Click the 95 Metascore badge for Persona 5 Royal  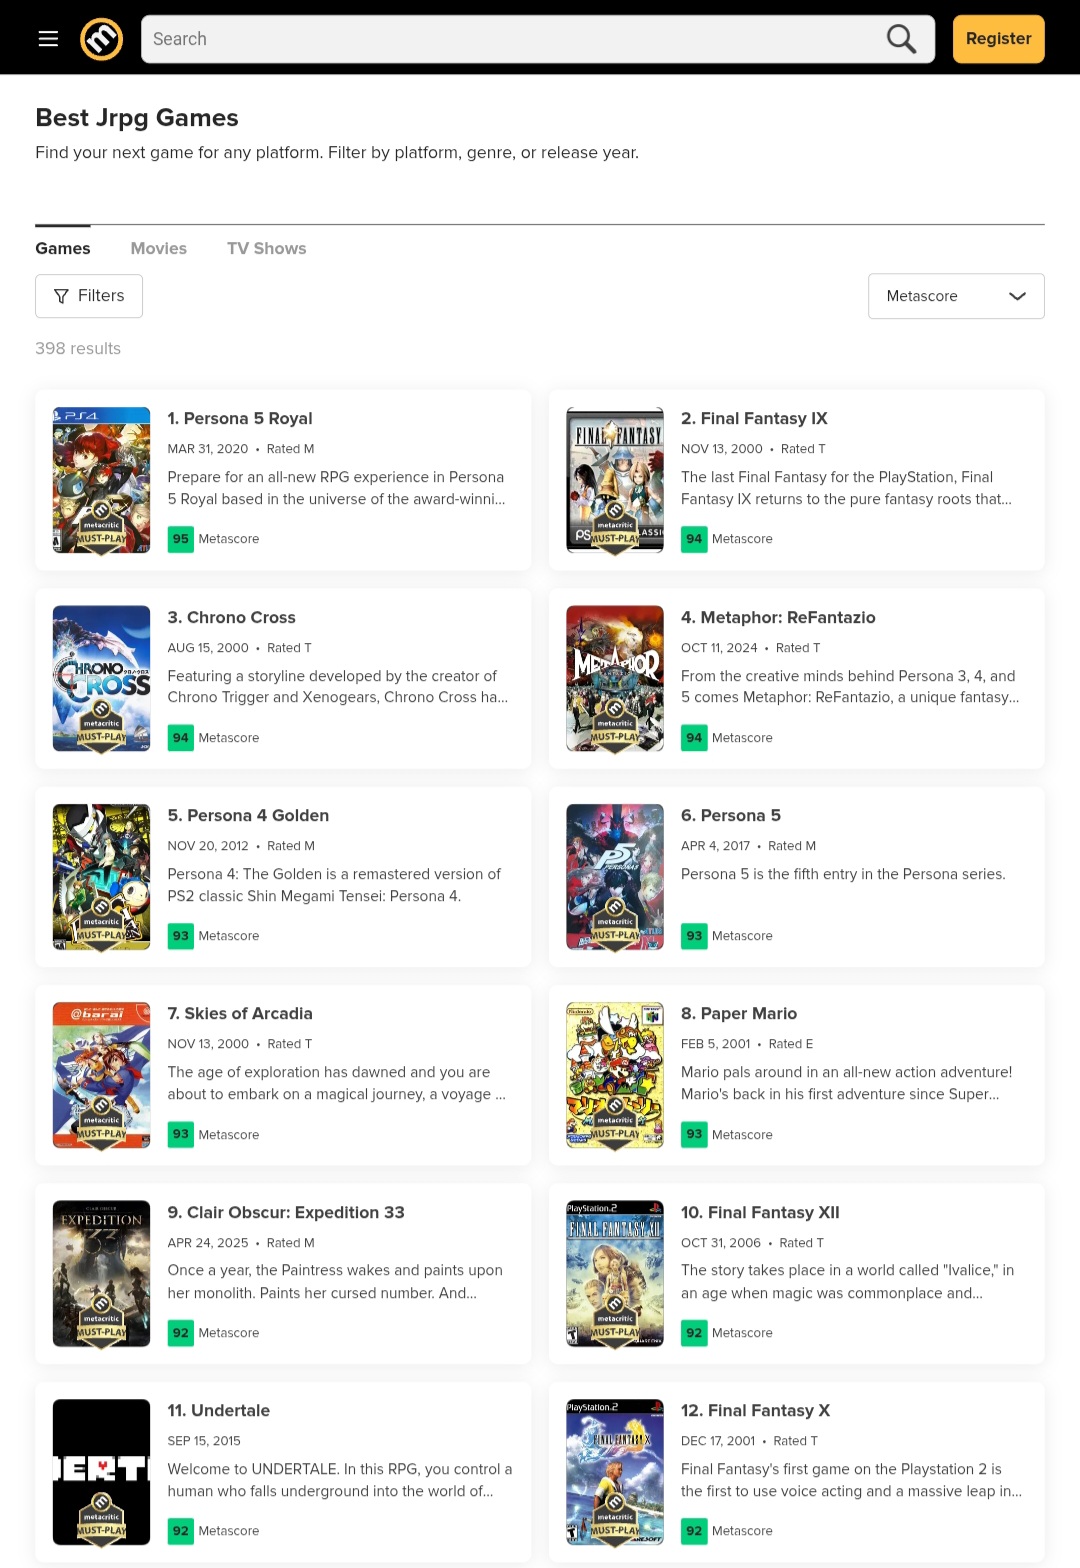180,539
